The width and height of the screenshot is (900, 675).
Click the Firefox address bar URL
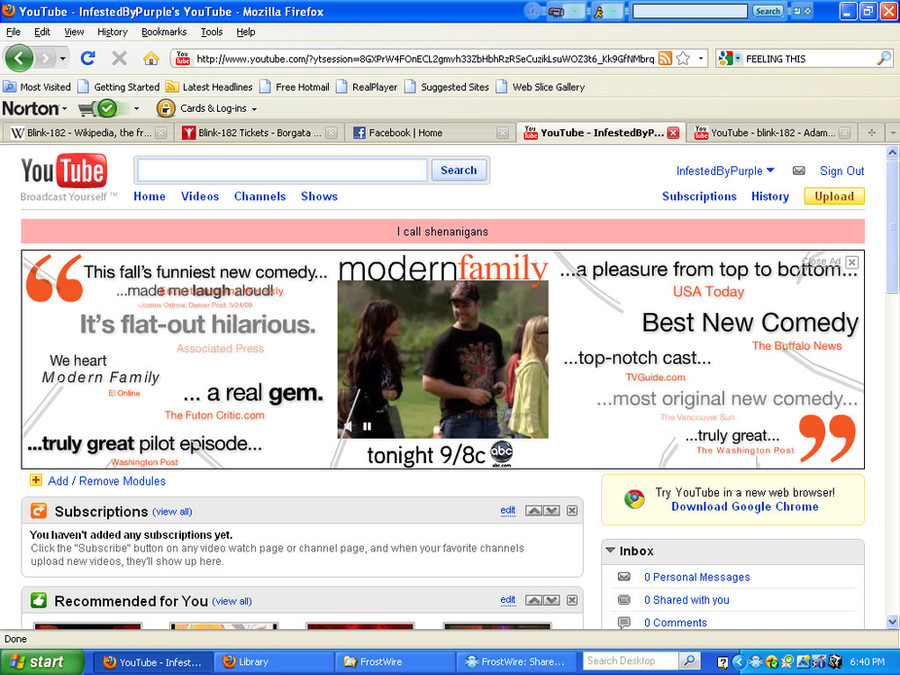(x=425, y=59)
